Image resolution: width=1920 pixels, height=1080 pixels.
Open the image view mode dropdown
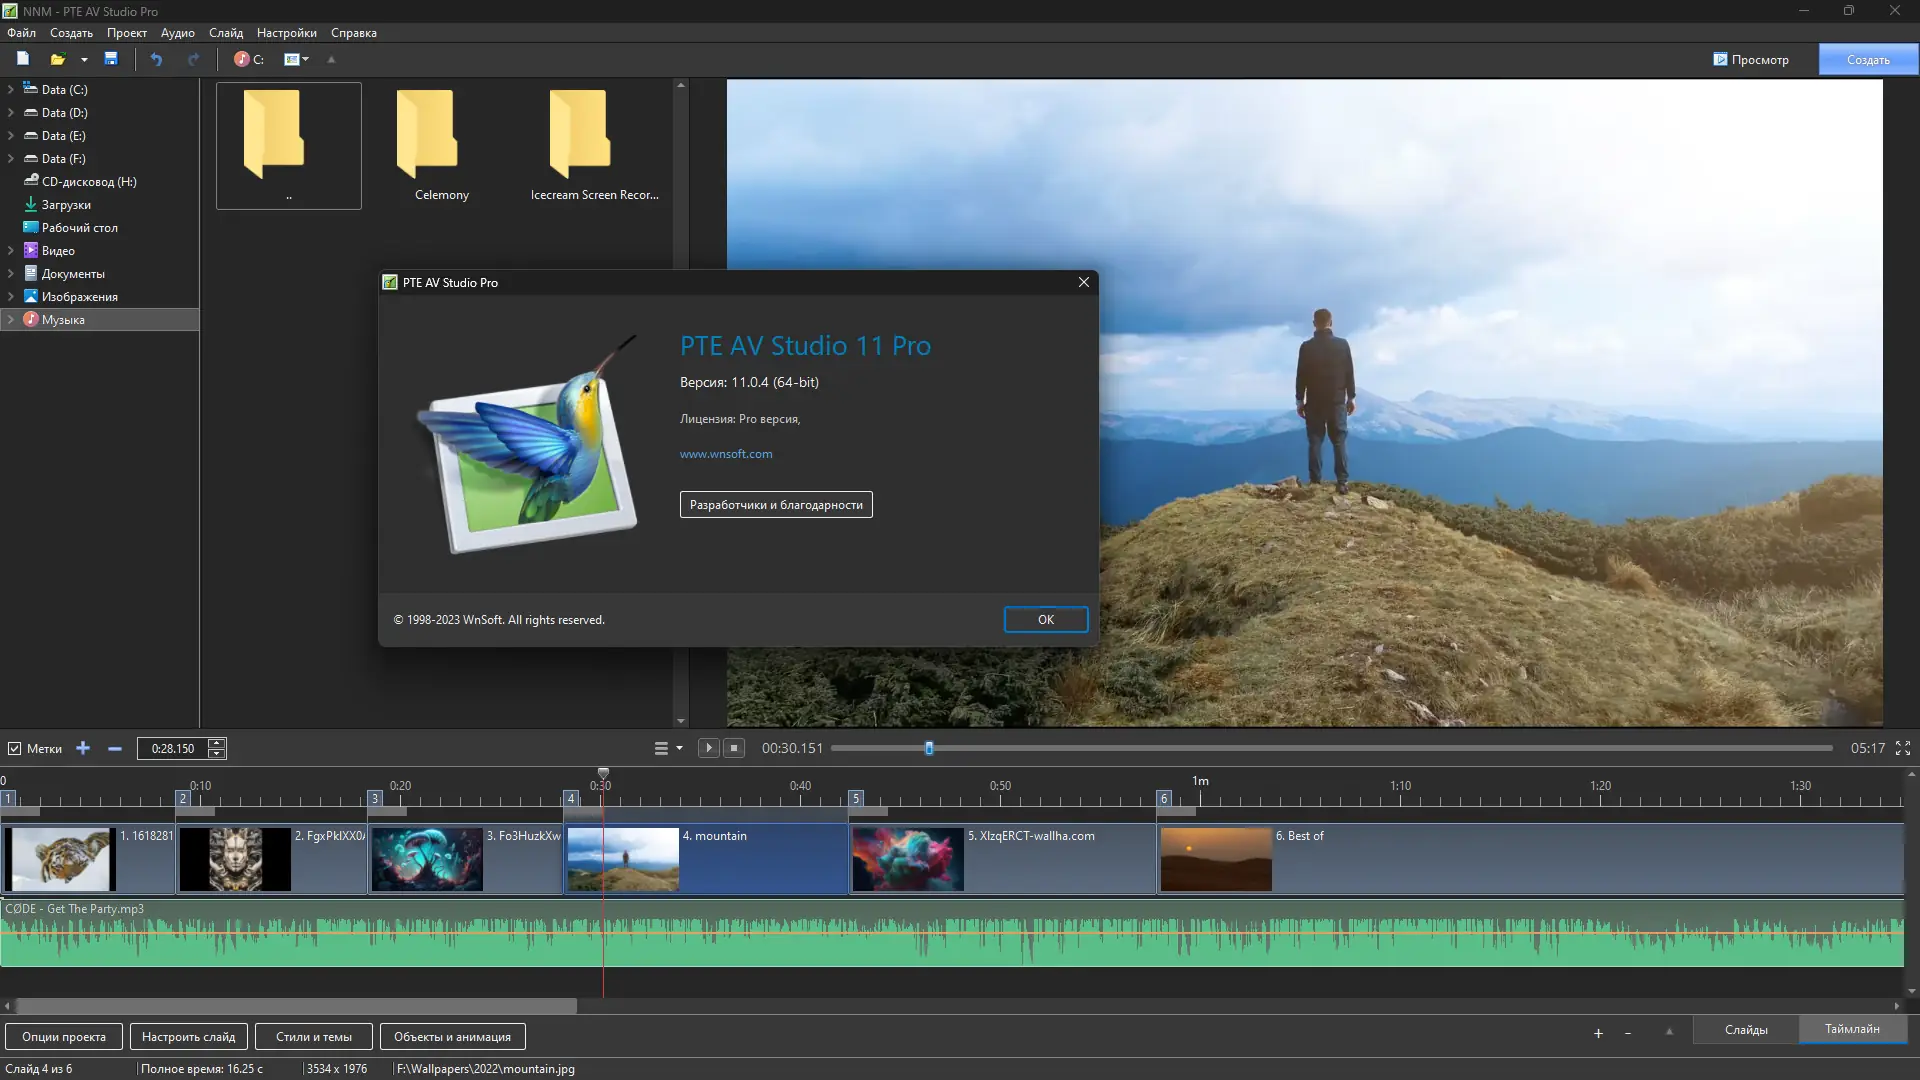pyautogui.click(x=295, y=59)
